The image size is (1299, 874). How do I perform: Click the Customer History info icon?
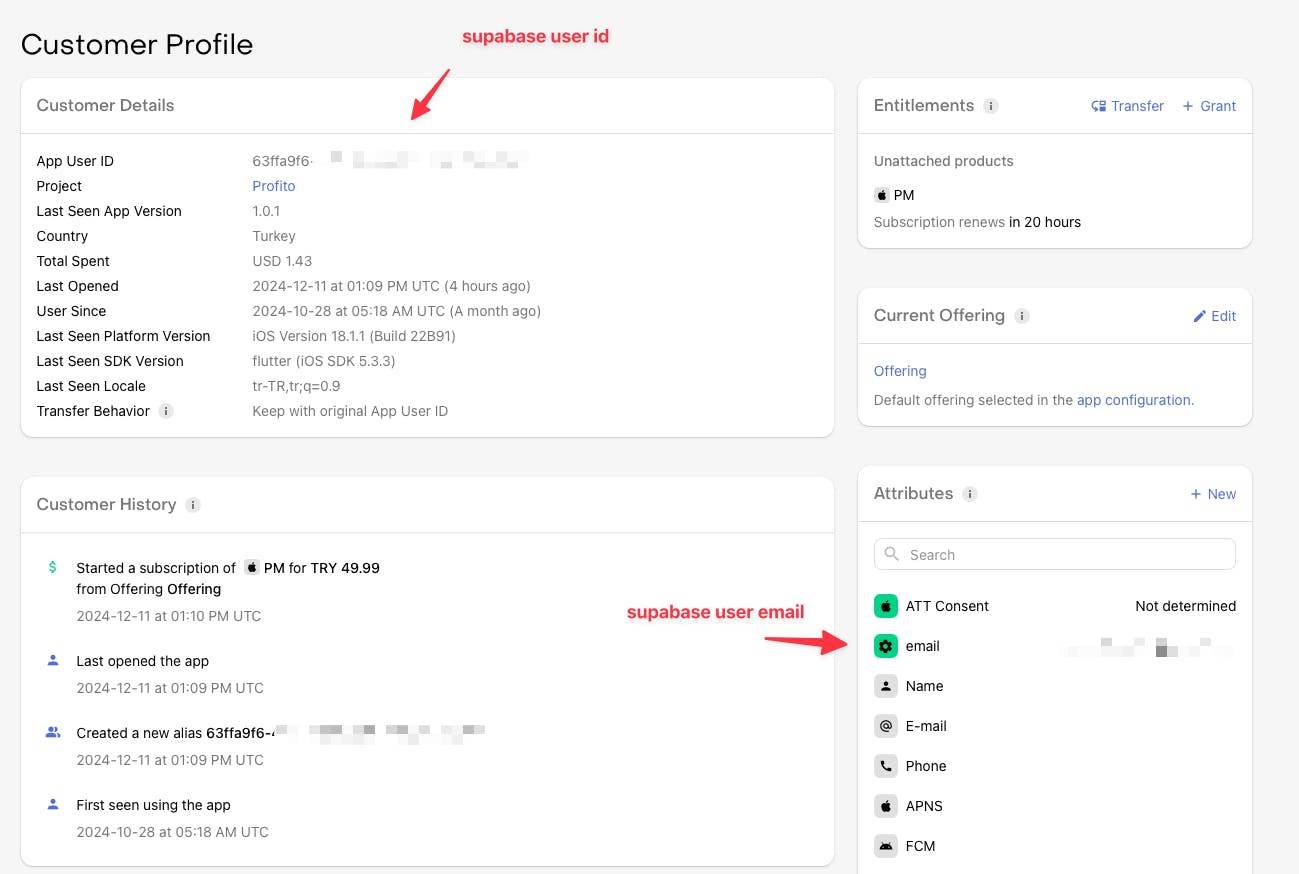(193, 505)
